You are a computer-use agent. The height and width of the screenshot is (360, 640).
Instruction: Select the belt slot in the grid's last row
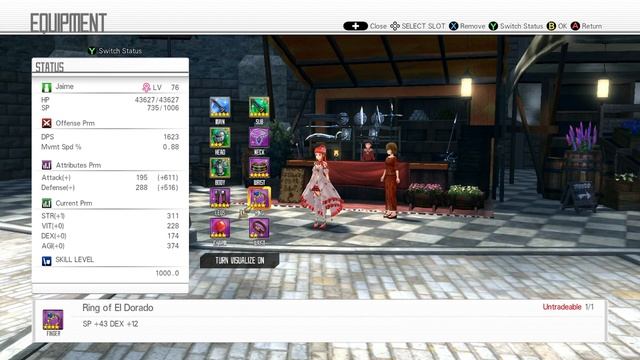click(x=259, y=228)
